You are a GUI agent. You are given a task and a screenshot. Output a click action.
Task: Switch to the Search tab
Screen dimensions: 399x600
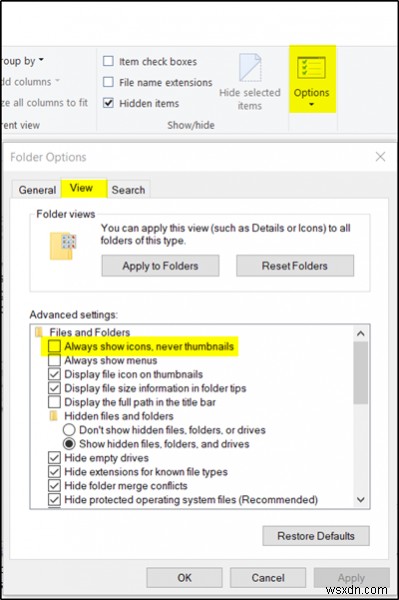128,190
